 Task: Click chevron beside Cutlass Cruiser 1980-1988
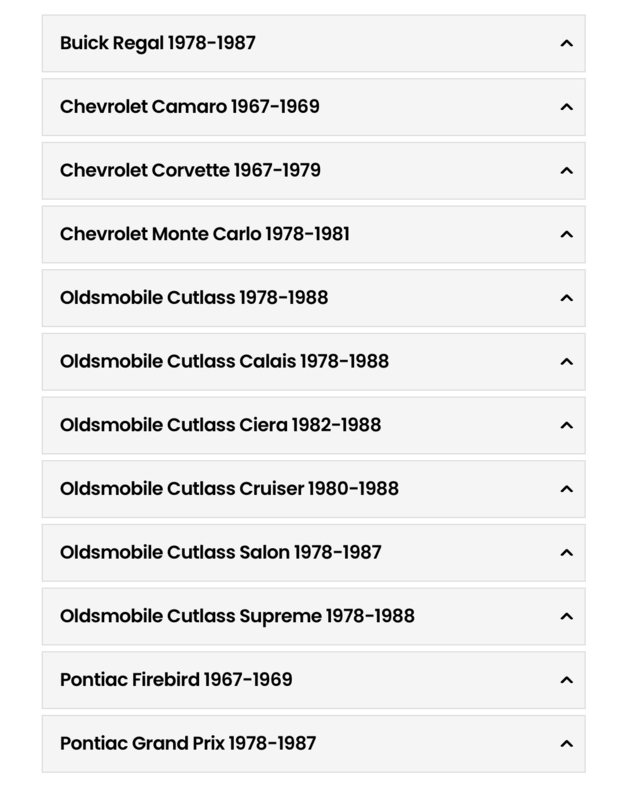pos(566,489)
